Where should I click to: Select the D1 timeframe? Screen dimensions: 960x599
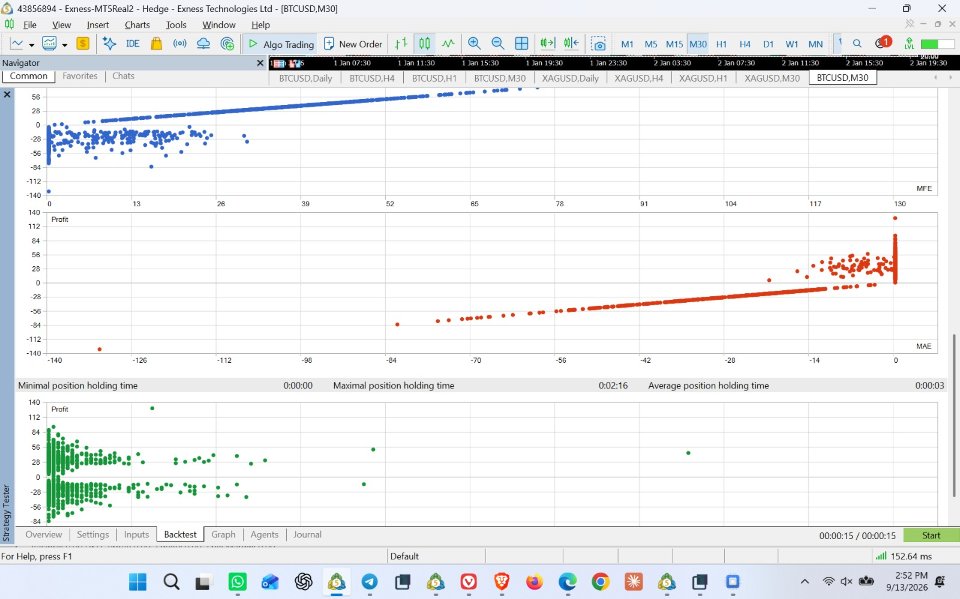(x=768, y=44)
